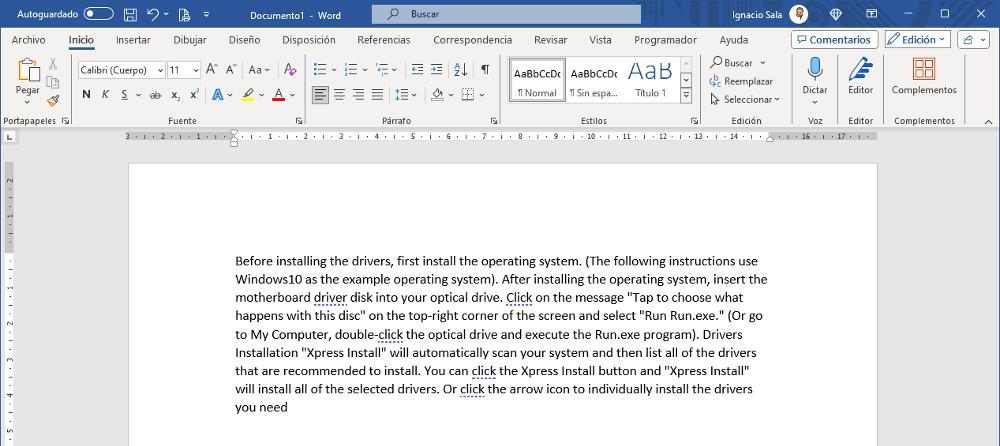The height and width of the screenshot is (446, 1000).
Task: Click the ribbon display options icon
Action: tap(871, 14)
